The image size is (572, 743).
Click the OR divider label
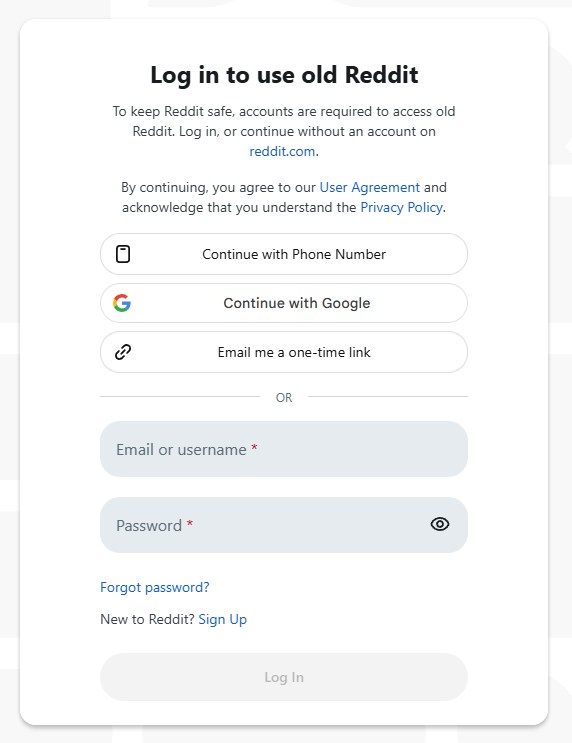tap(284, 398)
